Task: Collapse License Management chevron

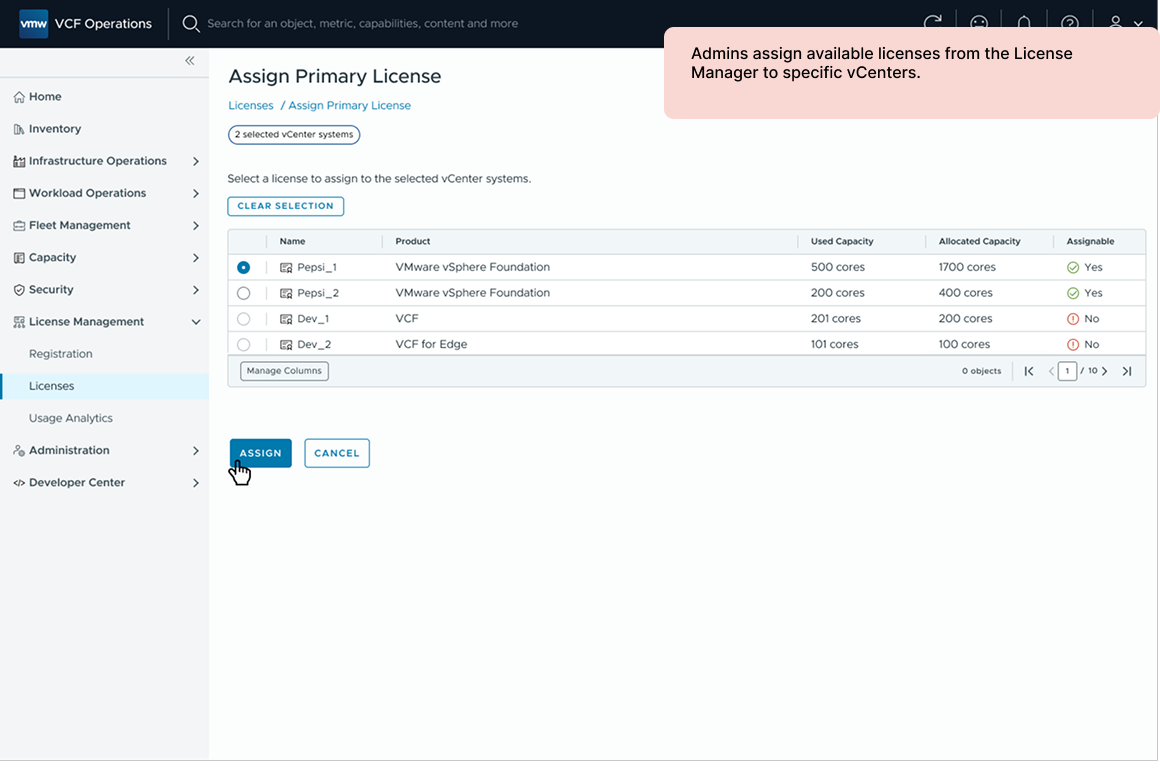Action: point(195,322)
